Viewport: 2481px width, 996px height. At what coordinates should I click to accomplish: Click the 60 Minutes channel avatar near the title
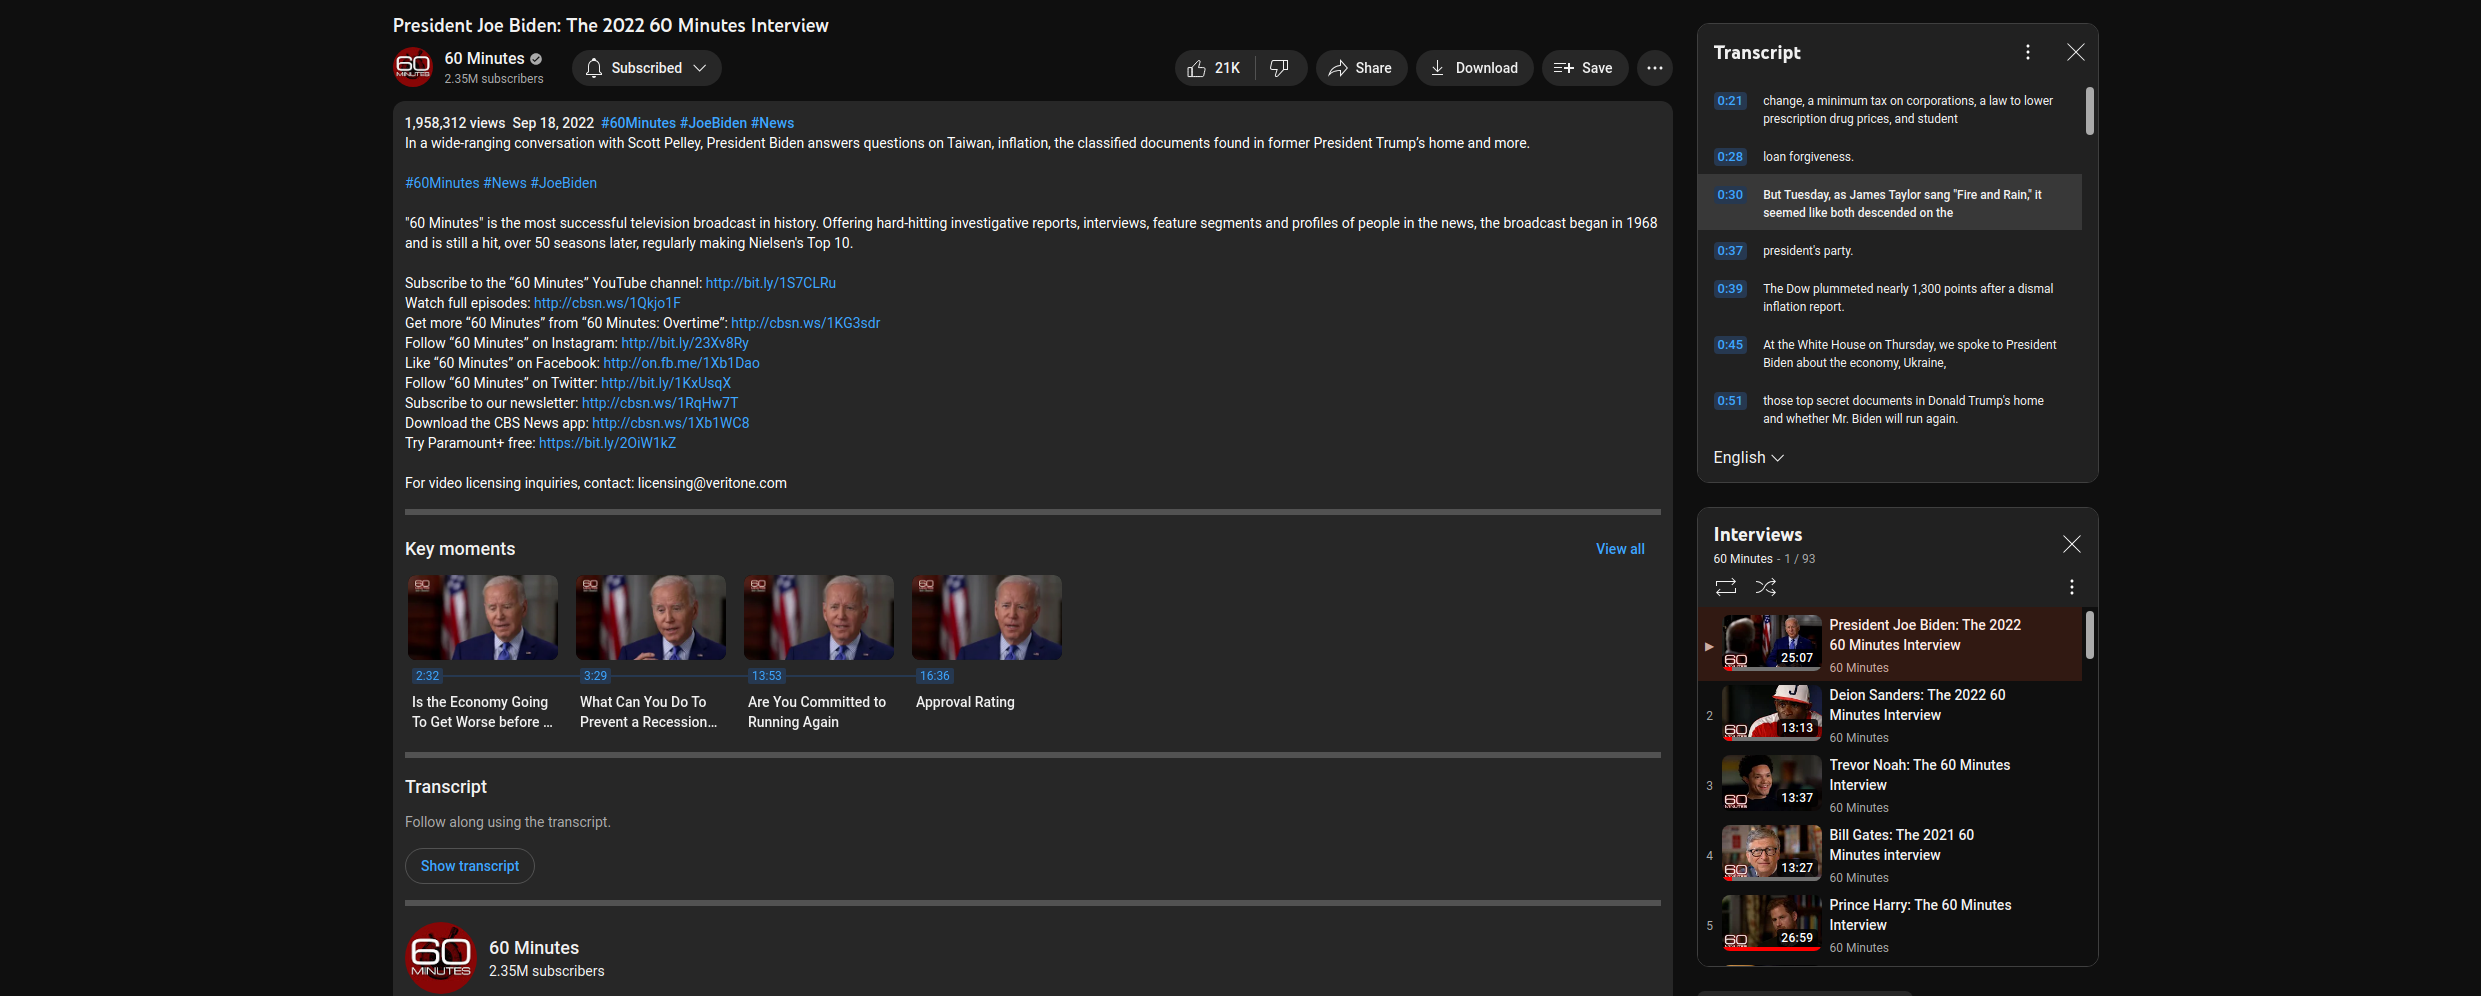coord(413,68)
